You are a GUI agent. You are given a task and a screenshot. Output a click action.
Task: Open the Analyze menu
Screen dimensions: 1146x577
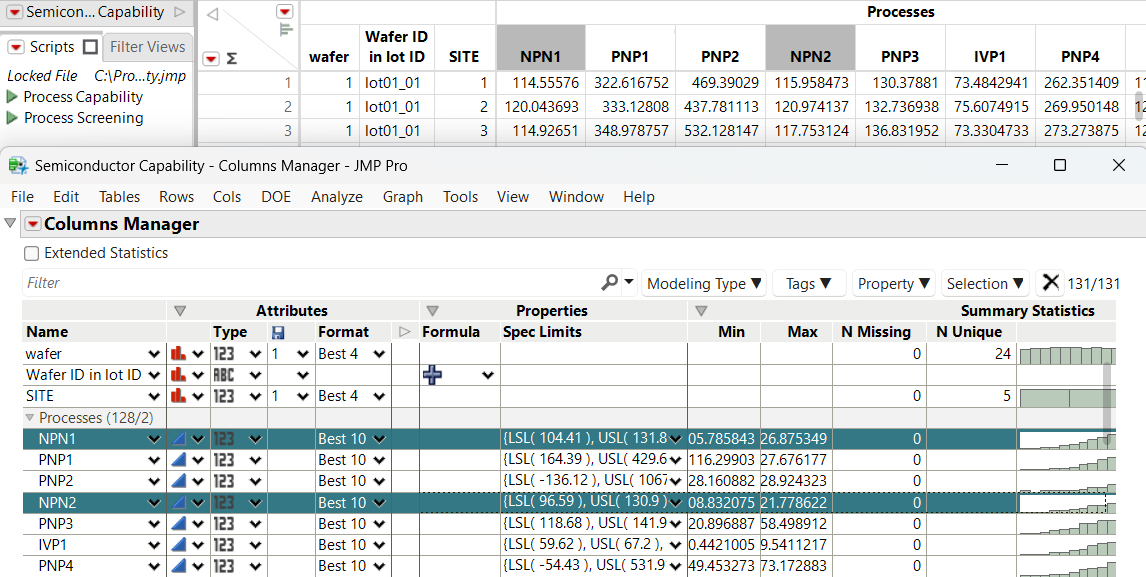pyautogui.click(x=336, y=197)
